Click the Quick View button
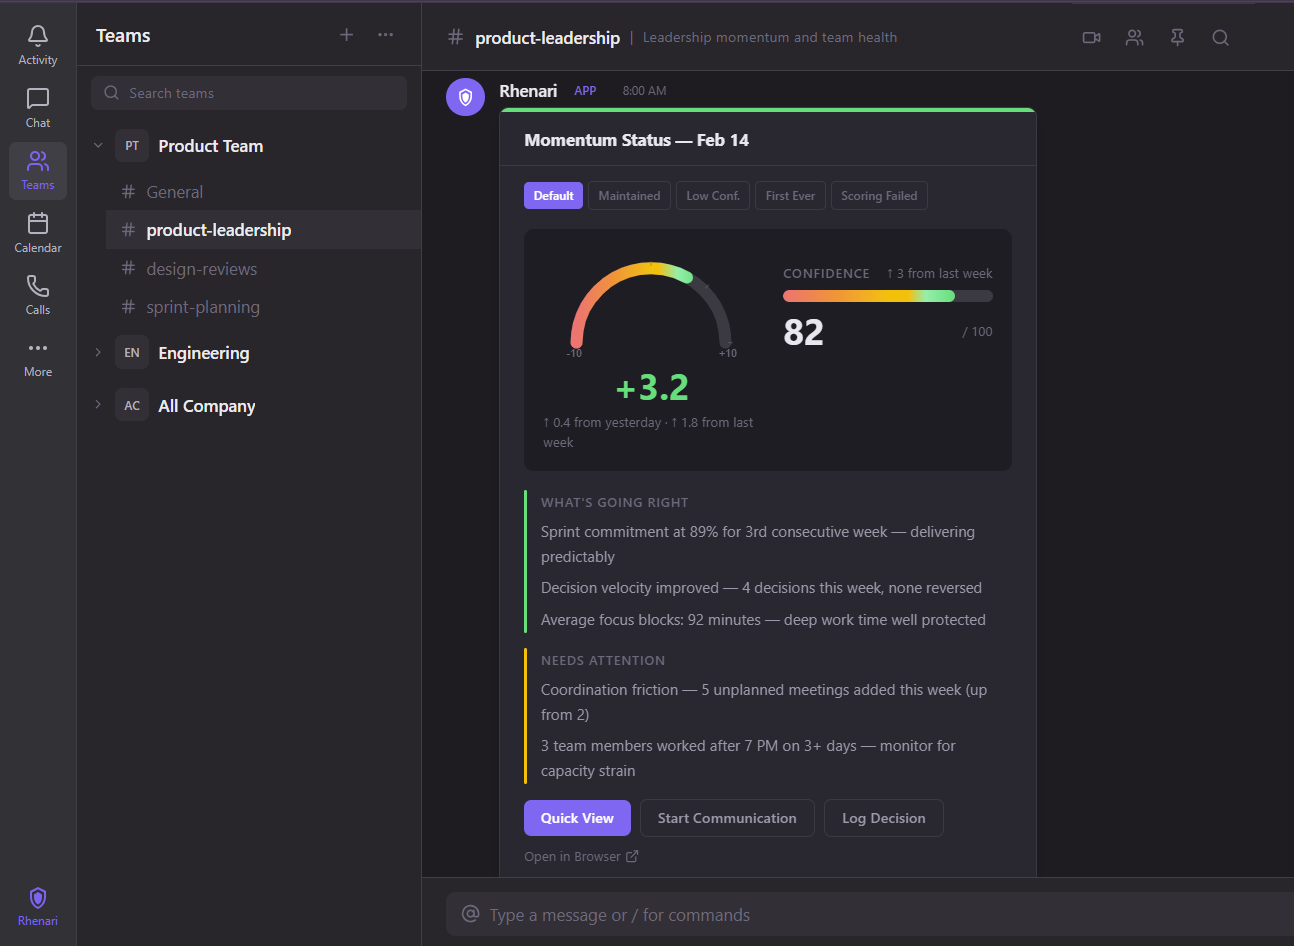Image resolution: width=1294 pixels, height=946 pixels. tap(577, 818)
